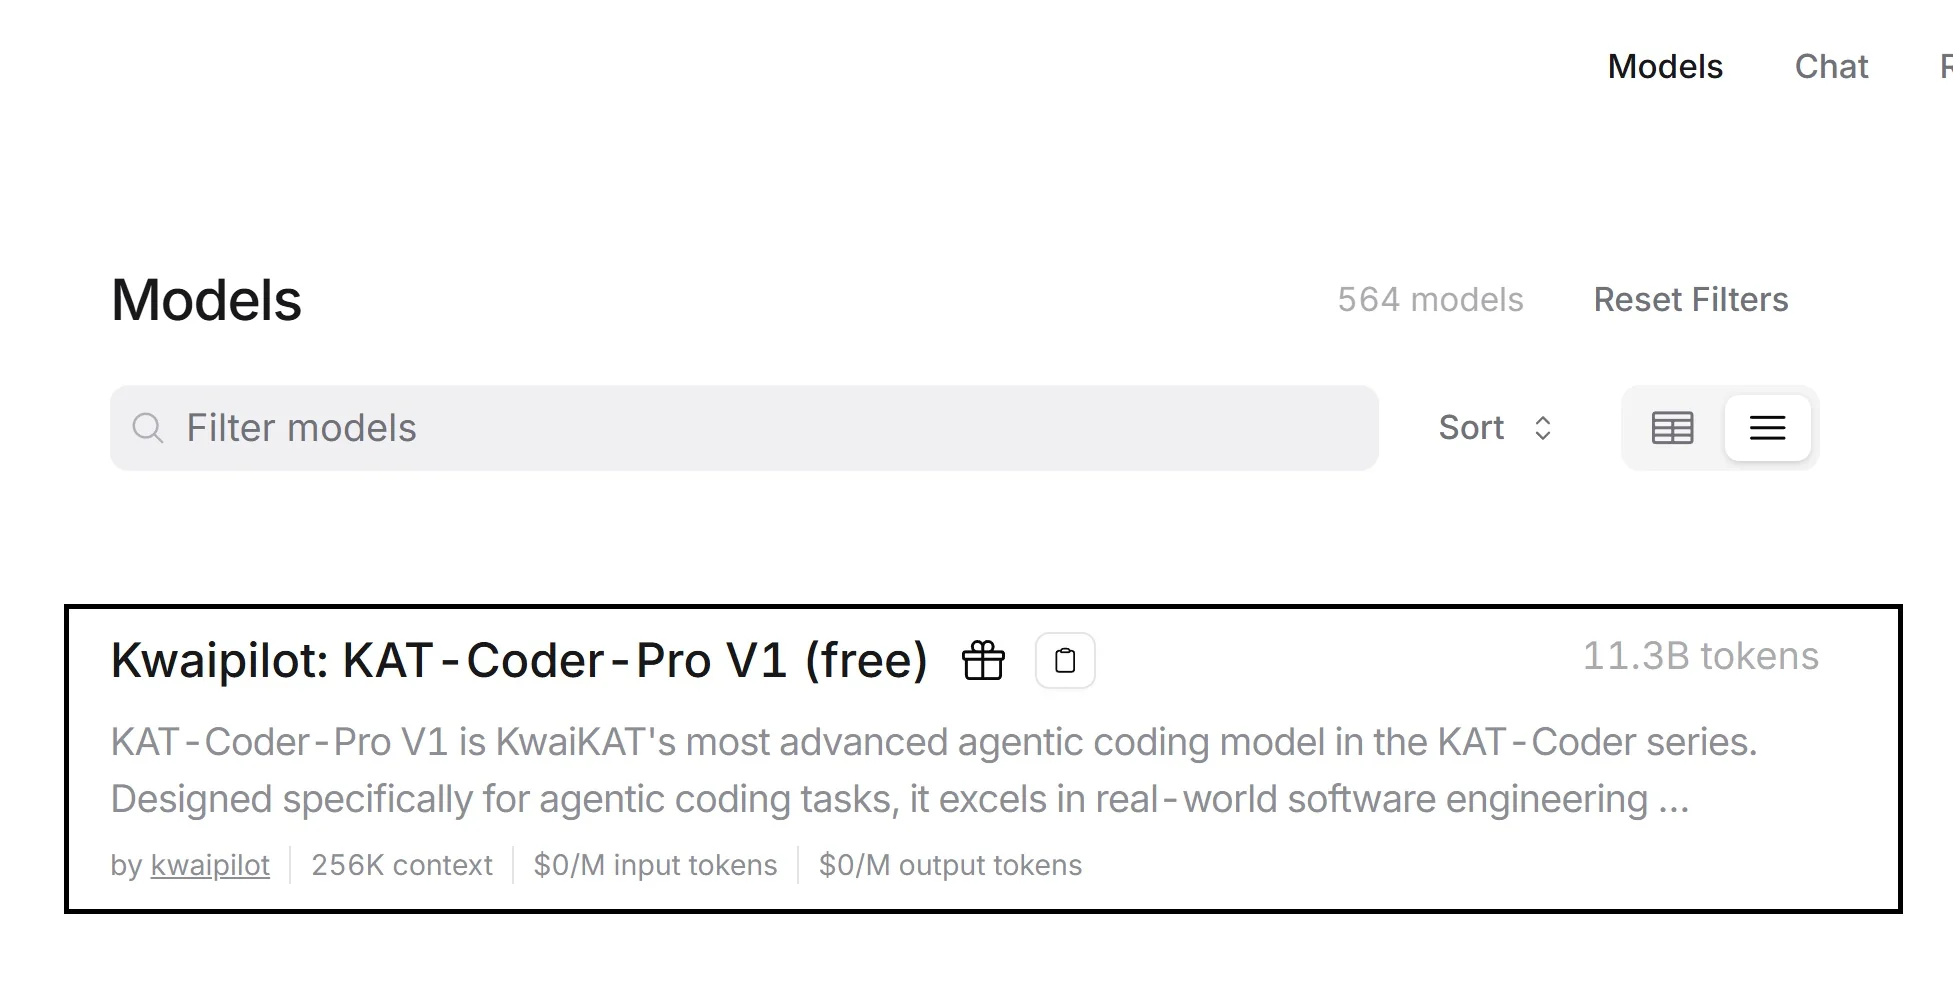Switch to the table grid view
Viewport: 1953px width, 984px height.
(x=1672, y=428)
